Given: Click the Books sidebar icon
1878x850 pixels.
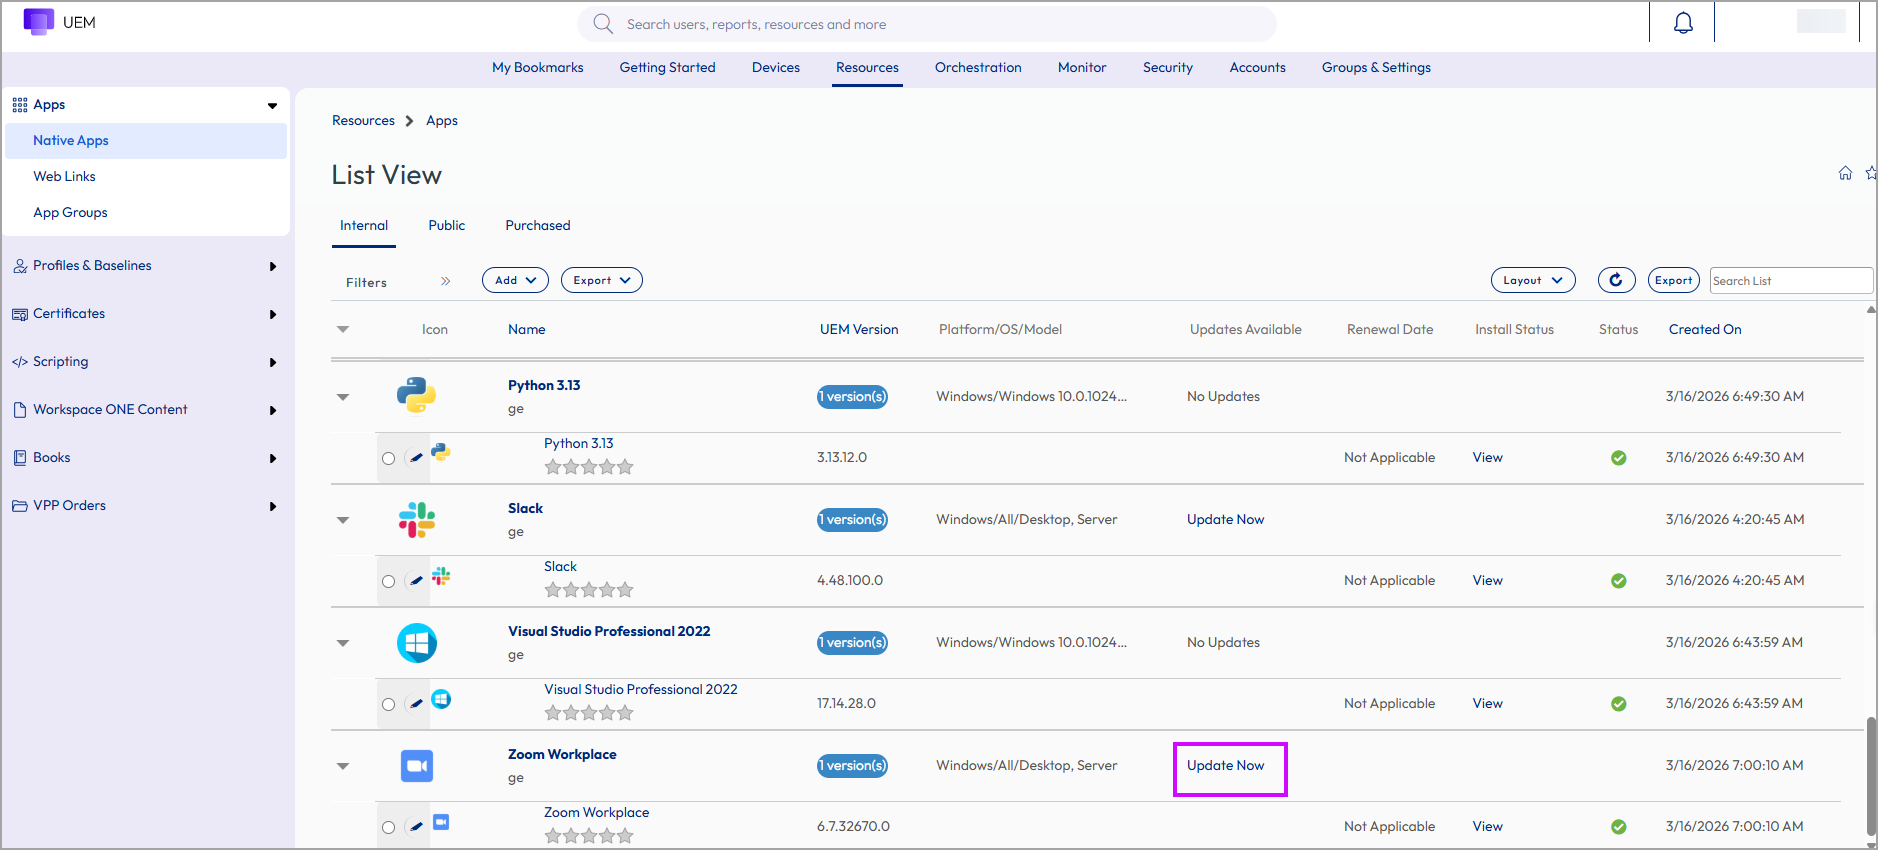Looking at the screenshot, I should pos(20,458).
